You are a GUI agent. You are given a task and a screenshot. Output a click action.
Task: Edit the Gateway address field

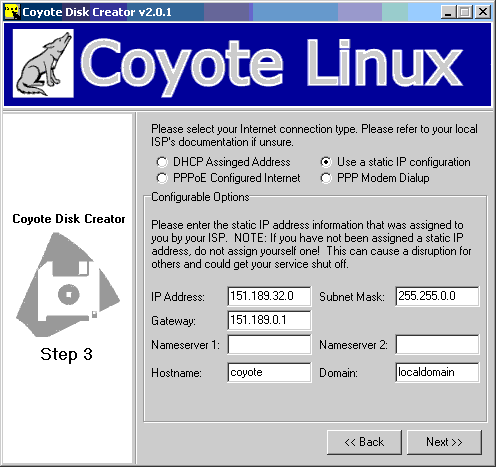click(269, 320)
